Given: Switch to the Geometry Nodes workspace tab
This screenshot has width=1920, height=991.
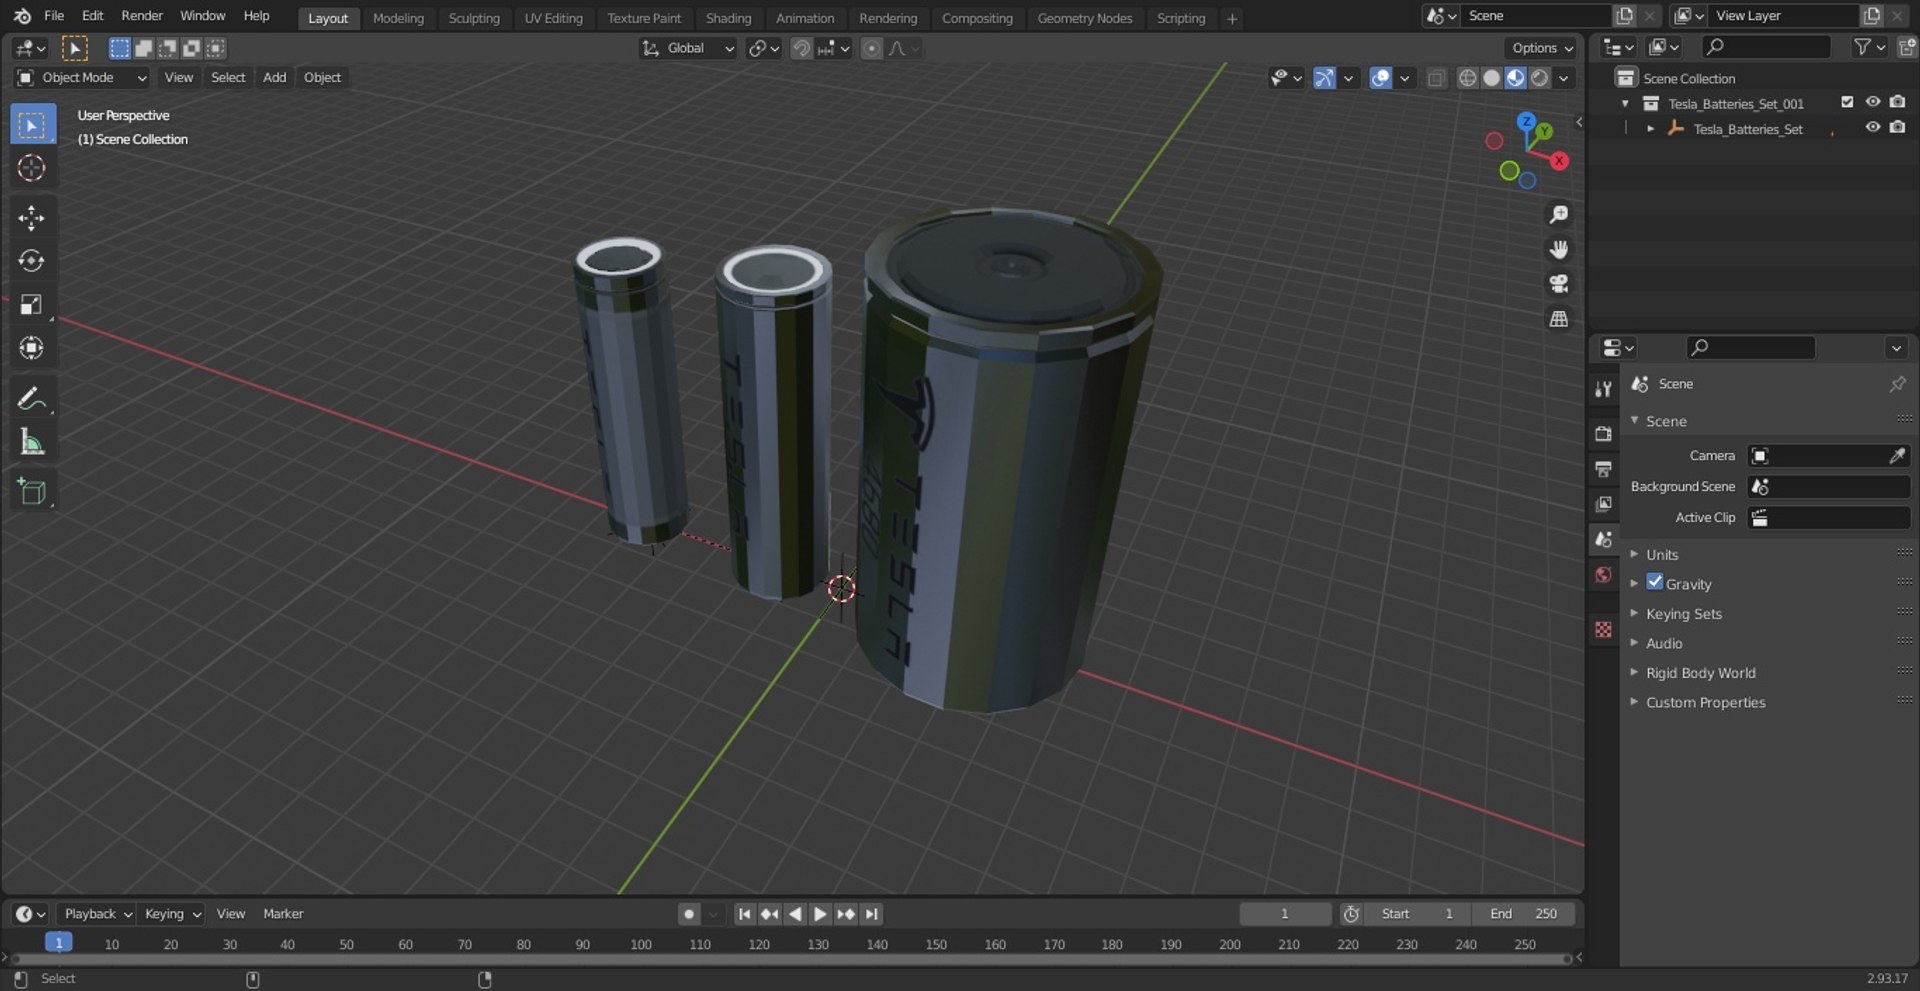Looking at the screenshot, I should (1085, 18).
